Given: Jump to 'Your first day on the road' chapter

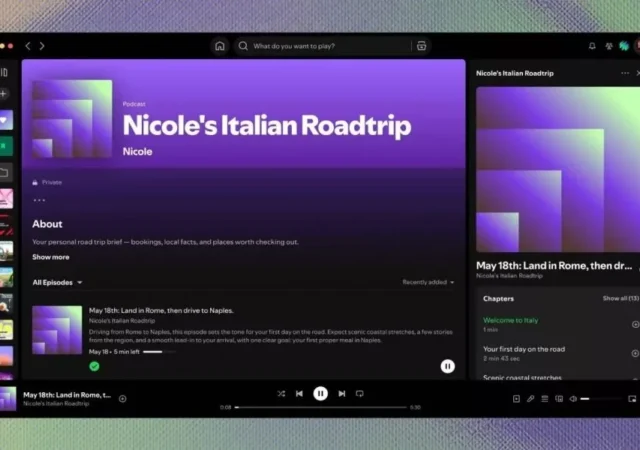Looking at the screenshot, I should [x=524, y=349].
